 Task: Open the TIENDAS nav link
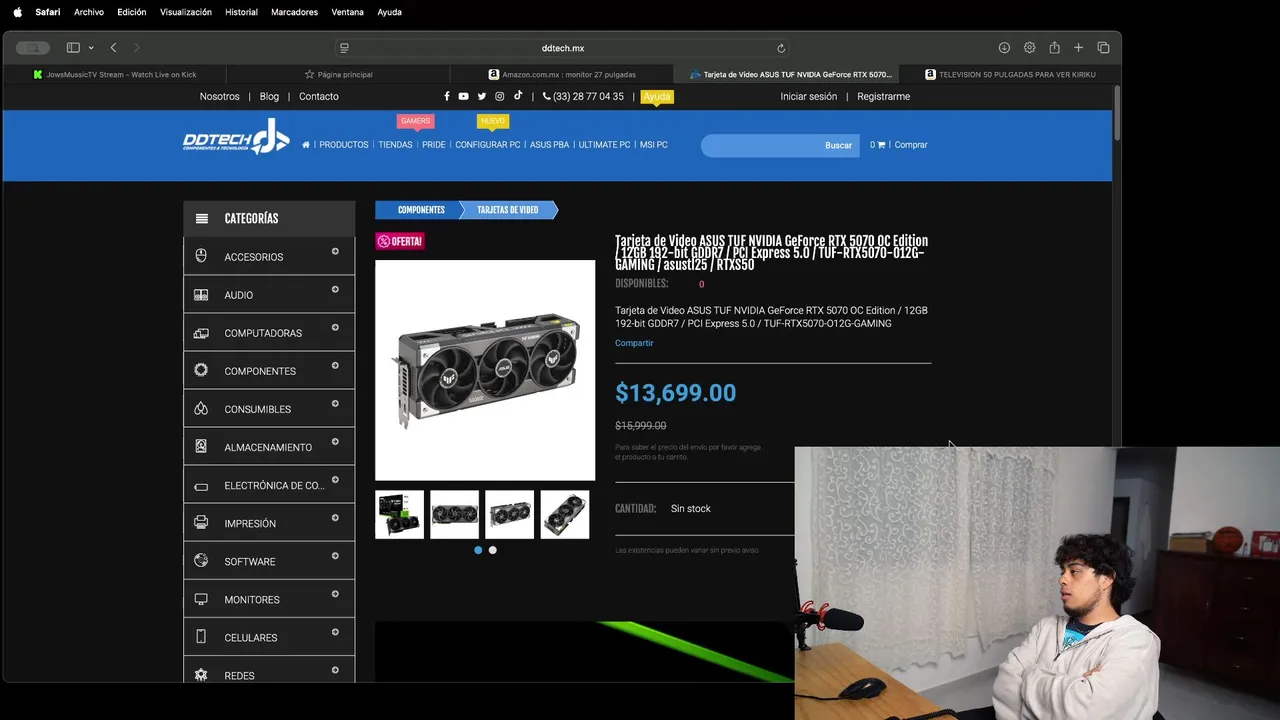395,145
